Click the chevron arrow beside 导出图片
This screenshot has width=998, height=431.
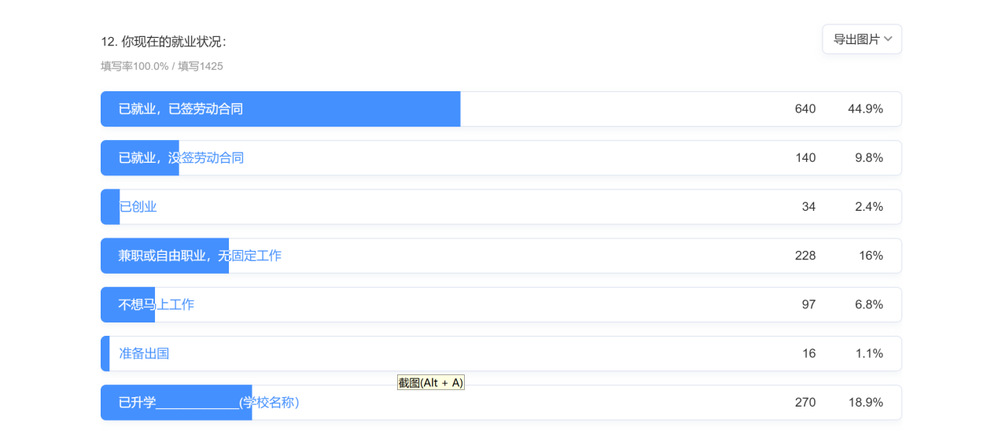tap(889, 39)
